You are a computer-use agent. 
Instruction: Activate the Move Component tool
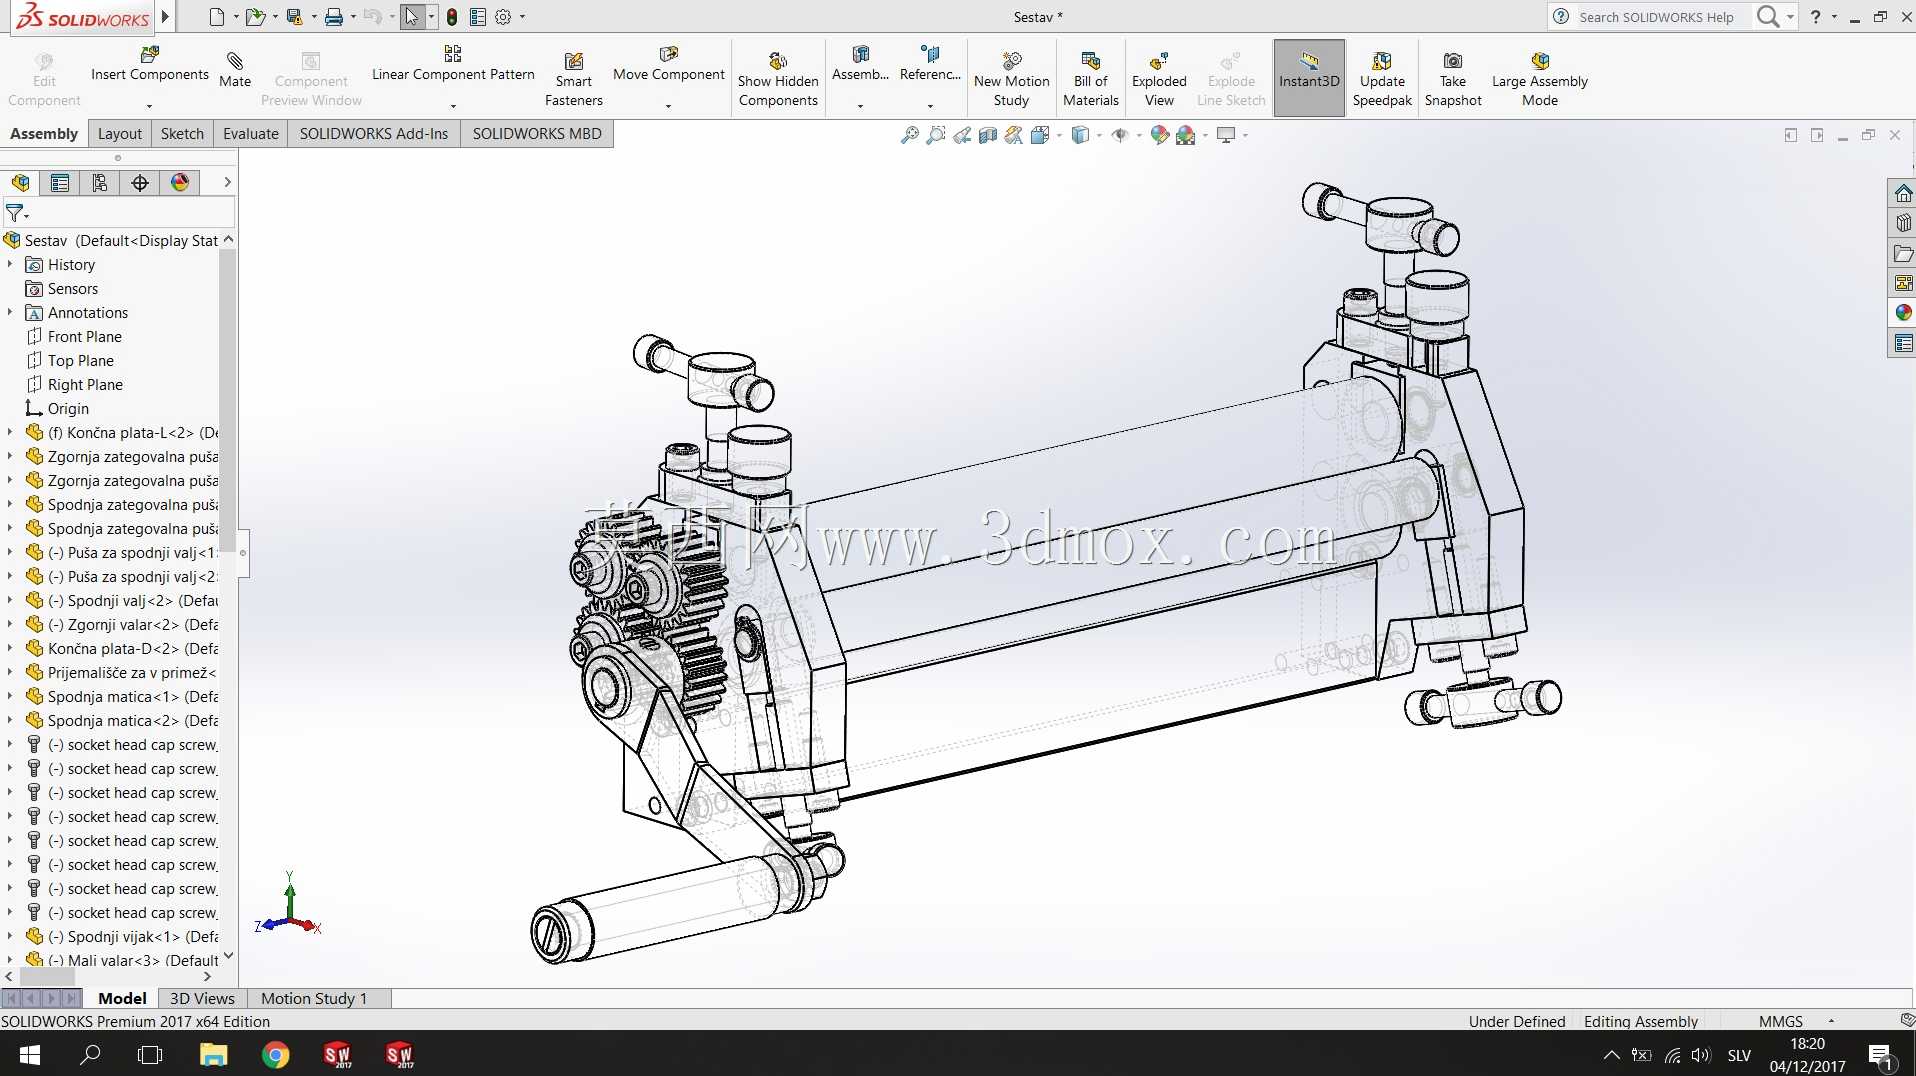pos(668,64)
